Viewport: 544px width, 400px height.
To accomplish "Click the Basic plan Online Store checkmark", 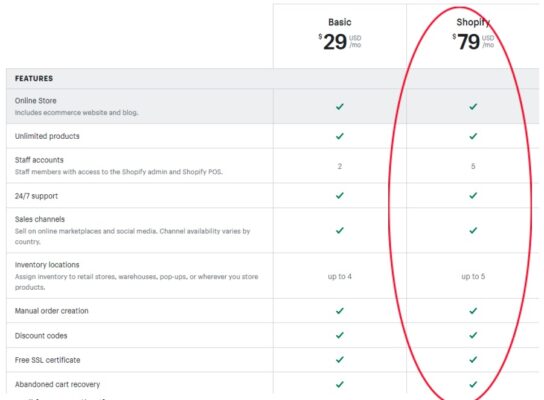I will [340, 107].
